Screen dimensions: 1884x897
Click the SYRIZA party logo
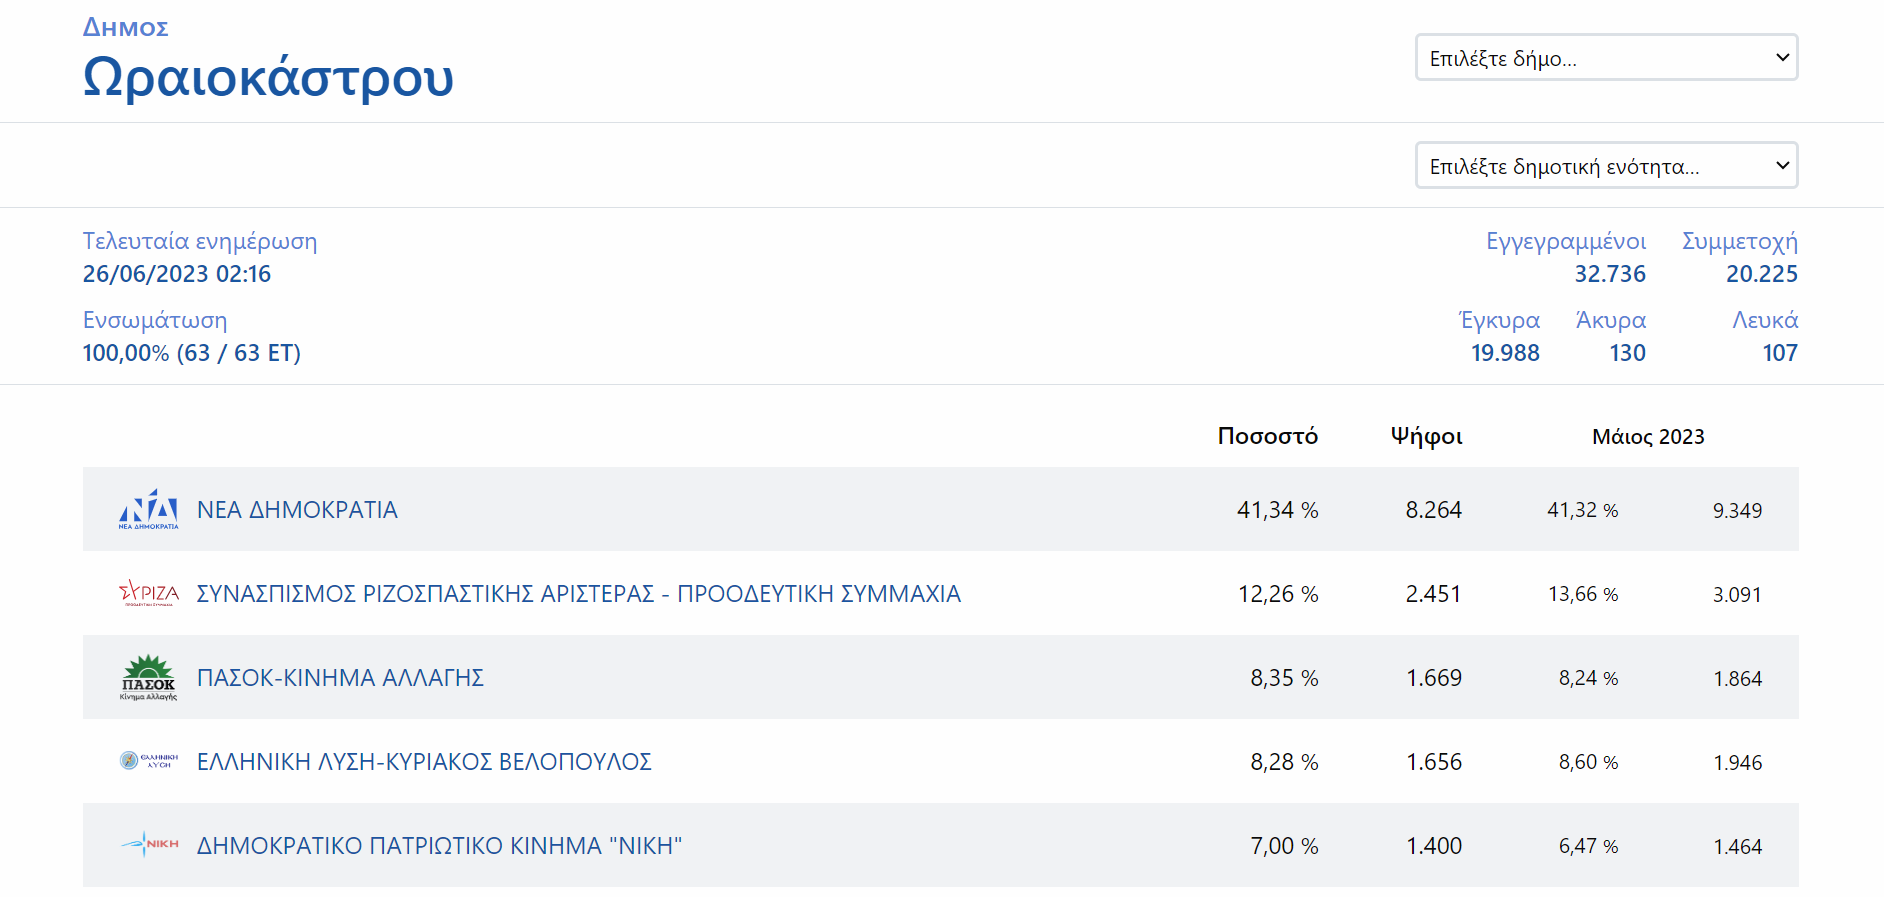148,593
